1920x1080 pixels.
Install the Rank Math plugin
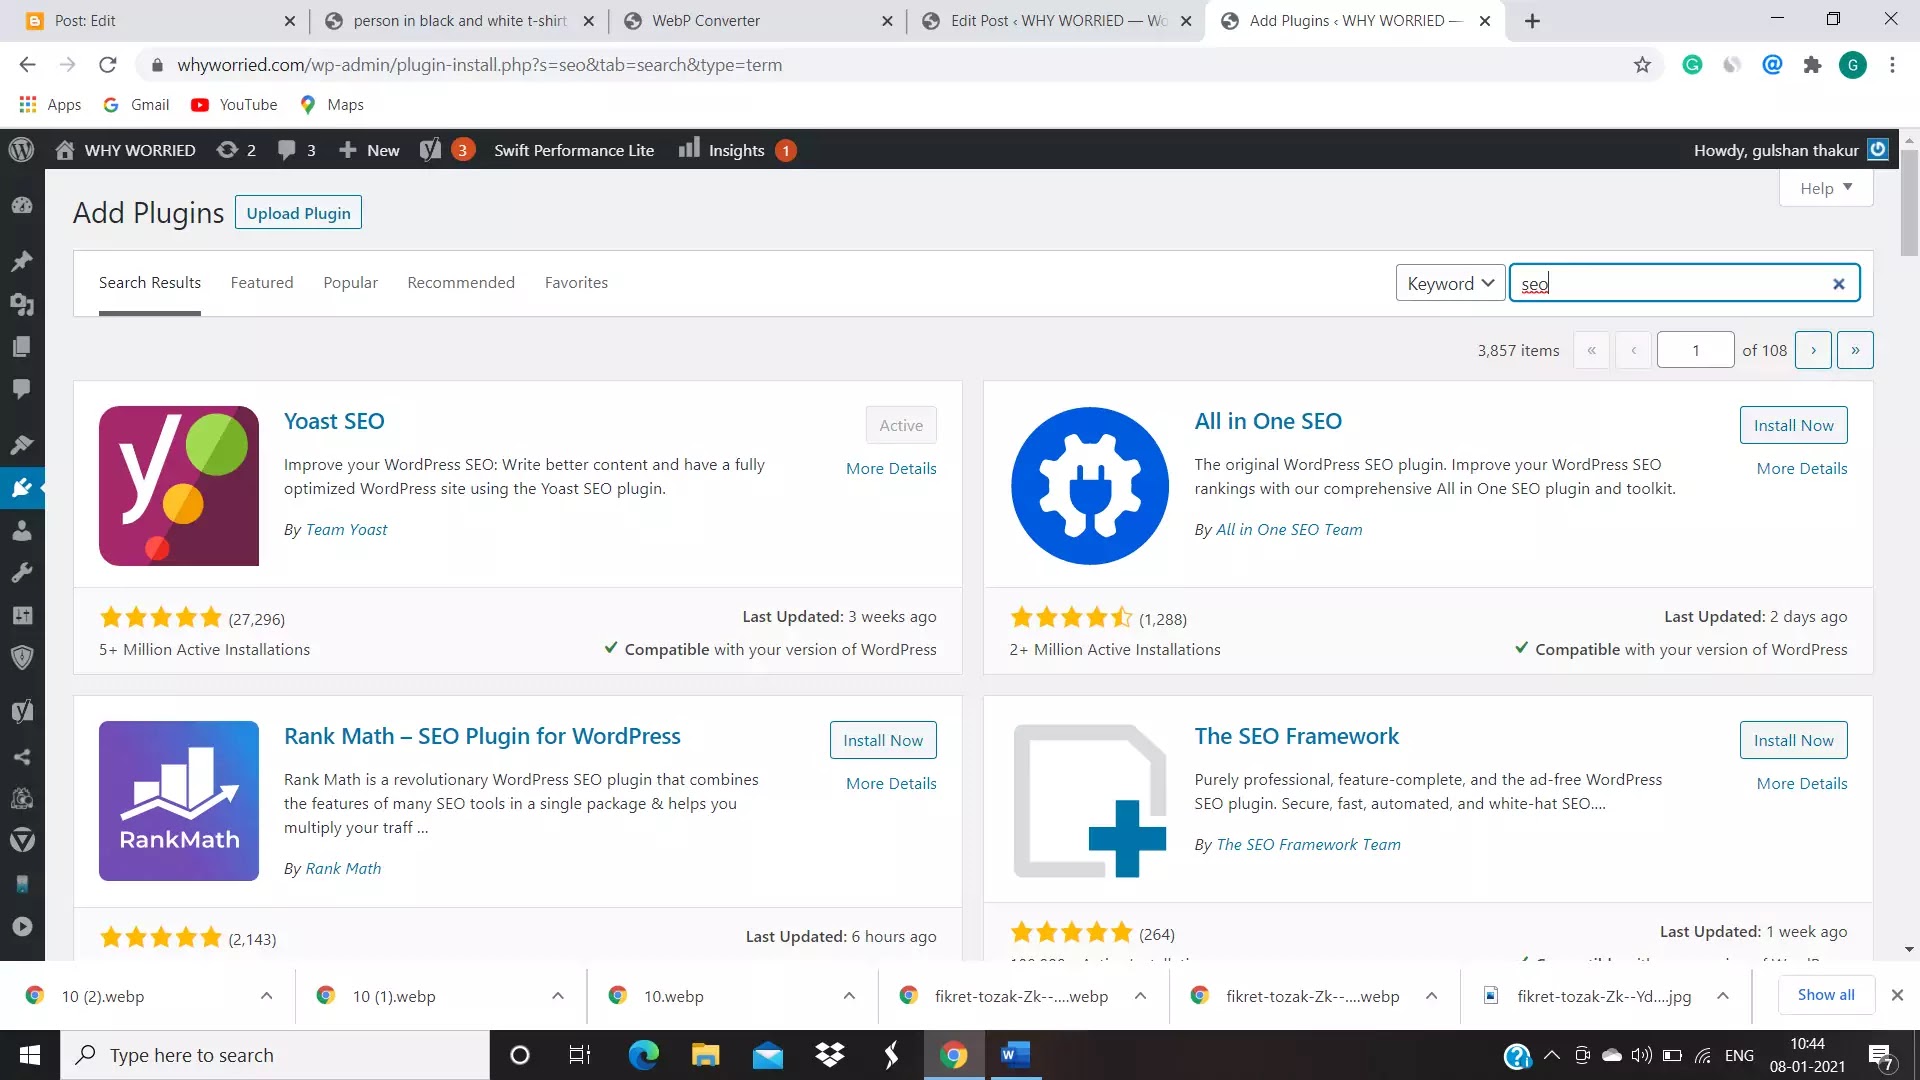[x=882, y=740]
